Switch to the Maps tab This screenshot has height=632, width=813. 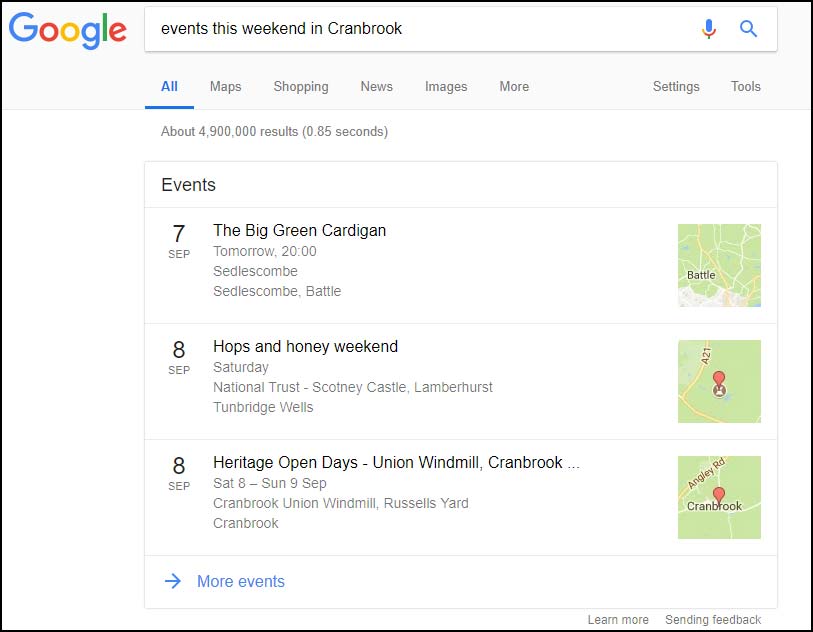tap(226, 87)
